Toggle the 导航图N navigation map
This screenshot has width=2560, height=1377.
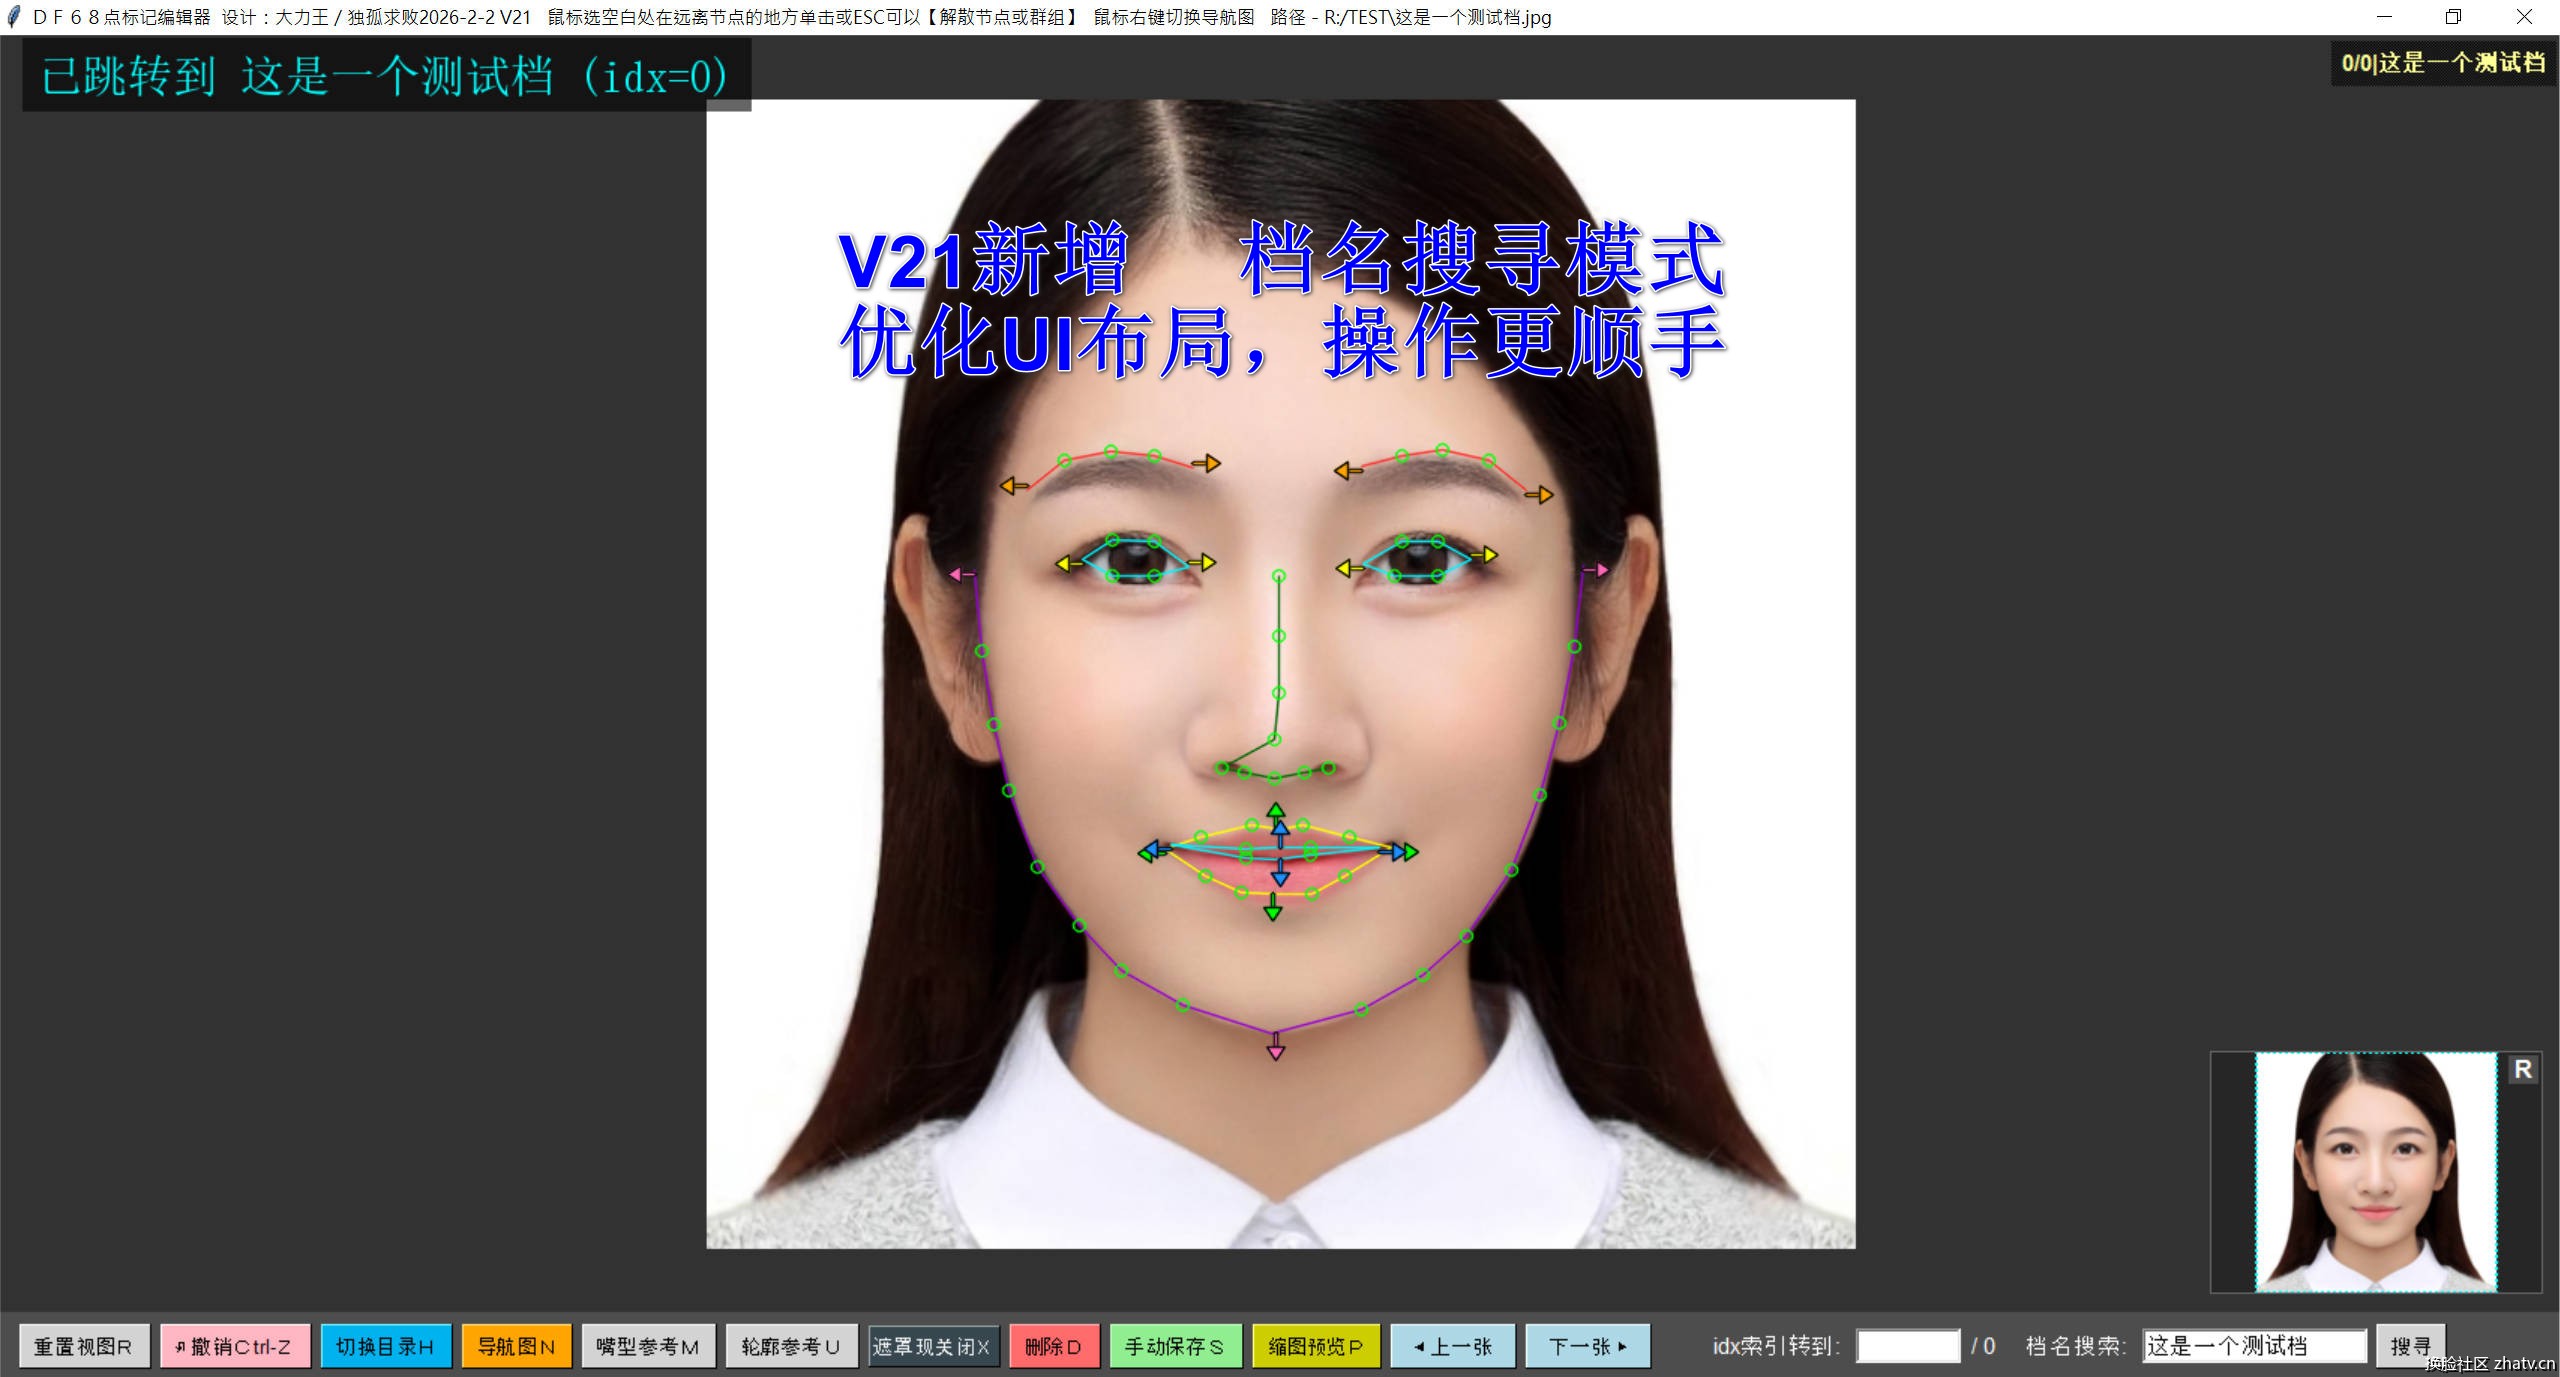click(516, 1346)
